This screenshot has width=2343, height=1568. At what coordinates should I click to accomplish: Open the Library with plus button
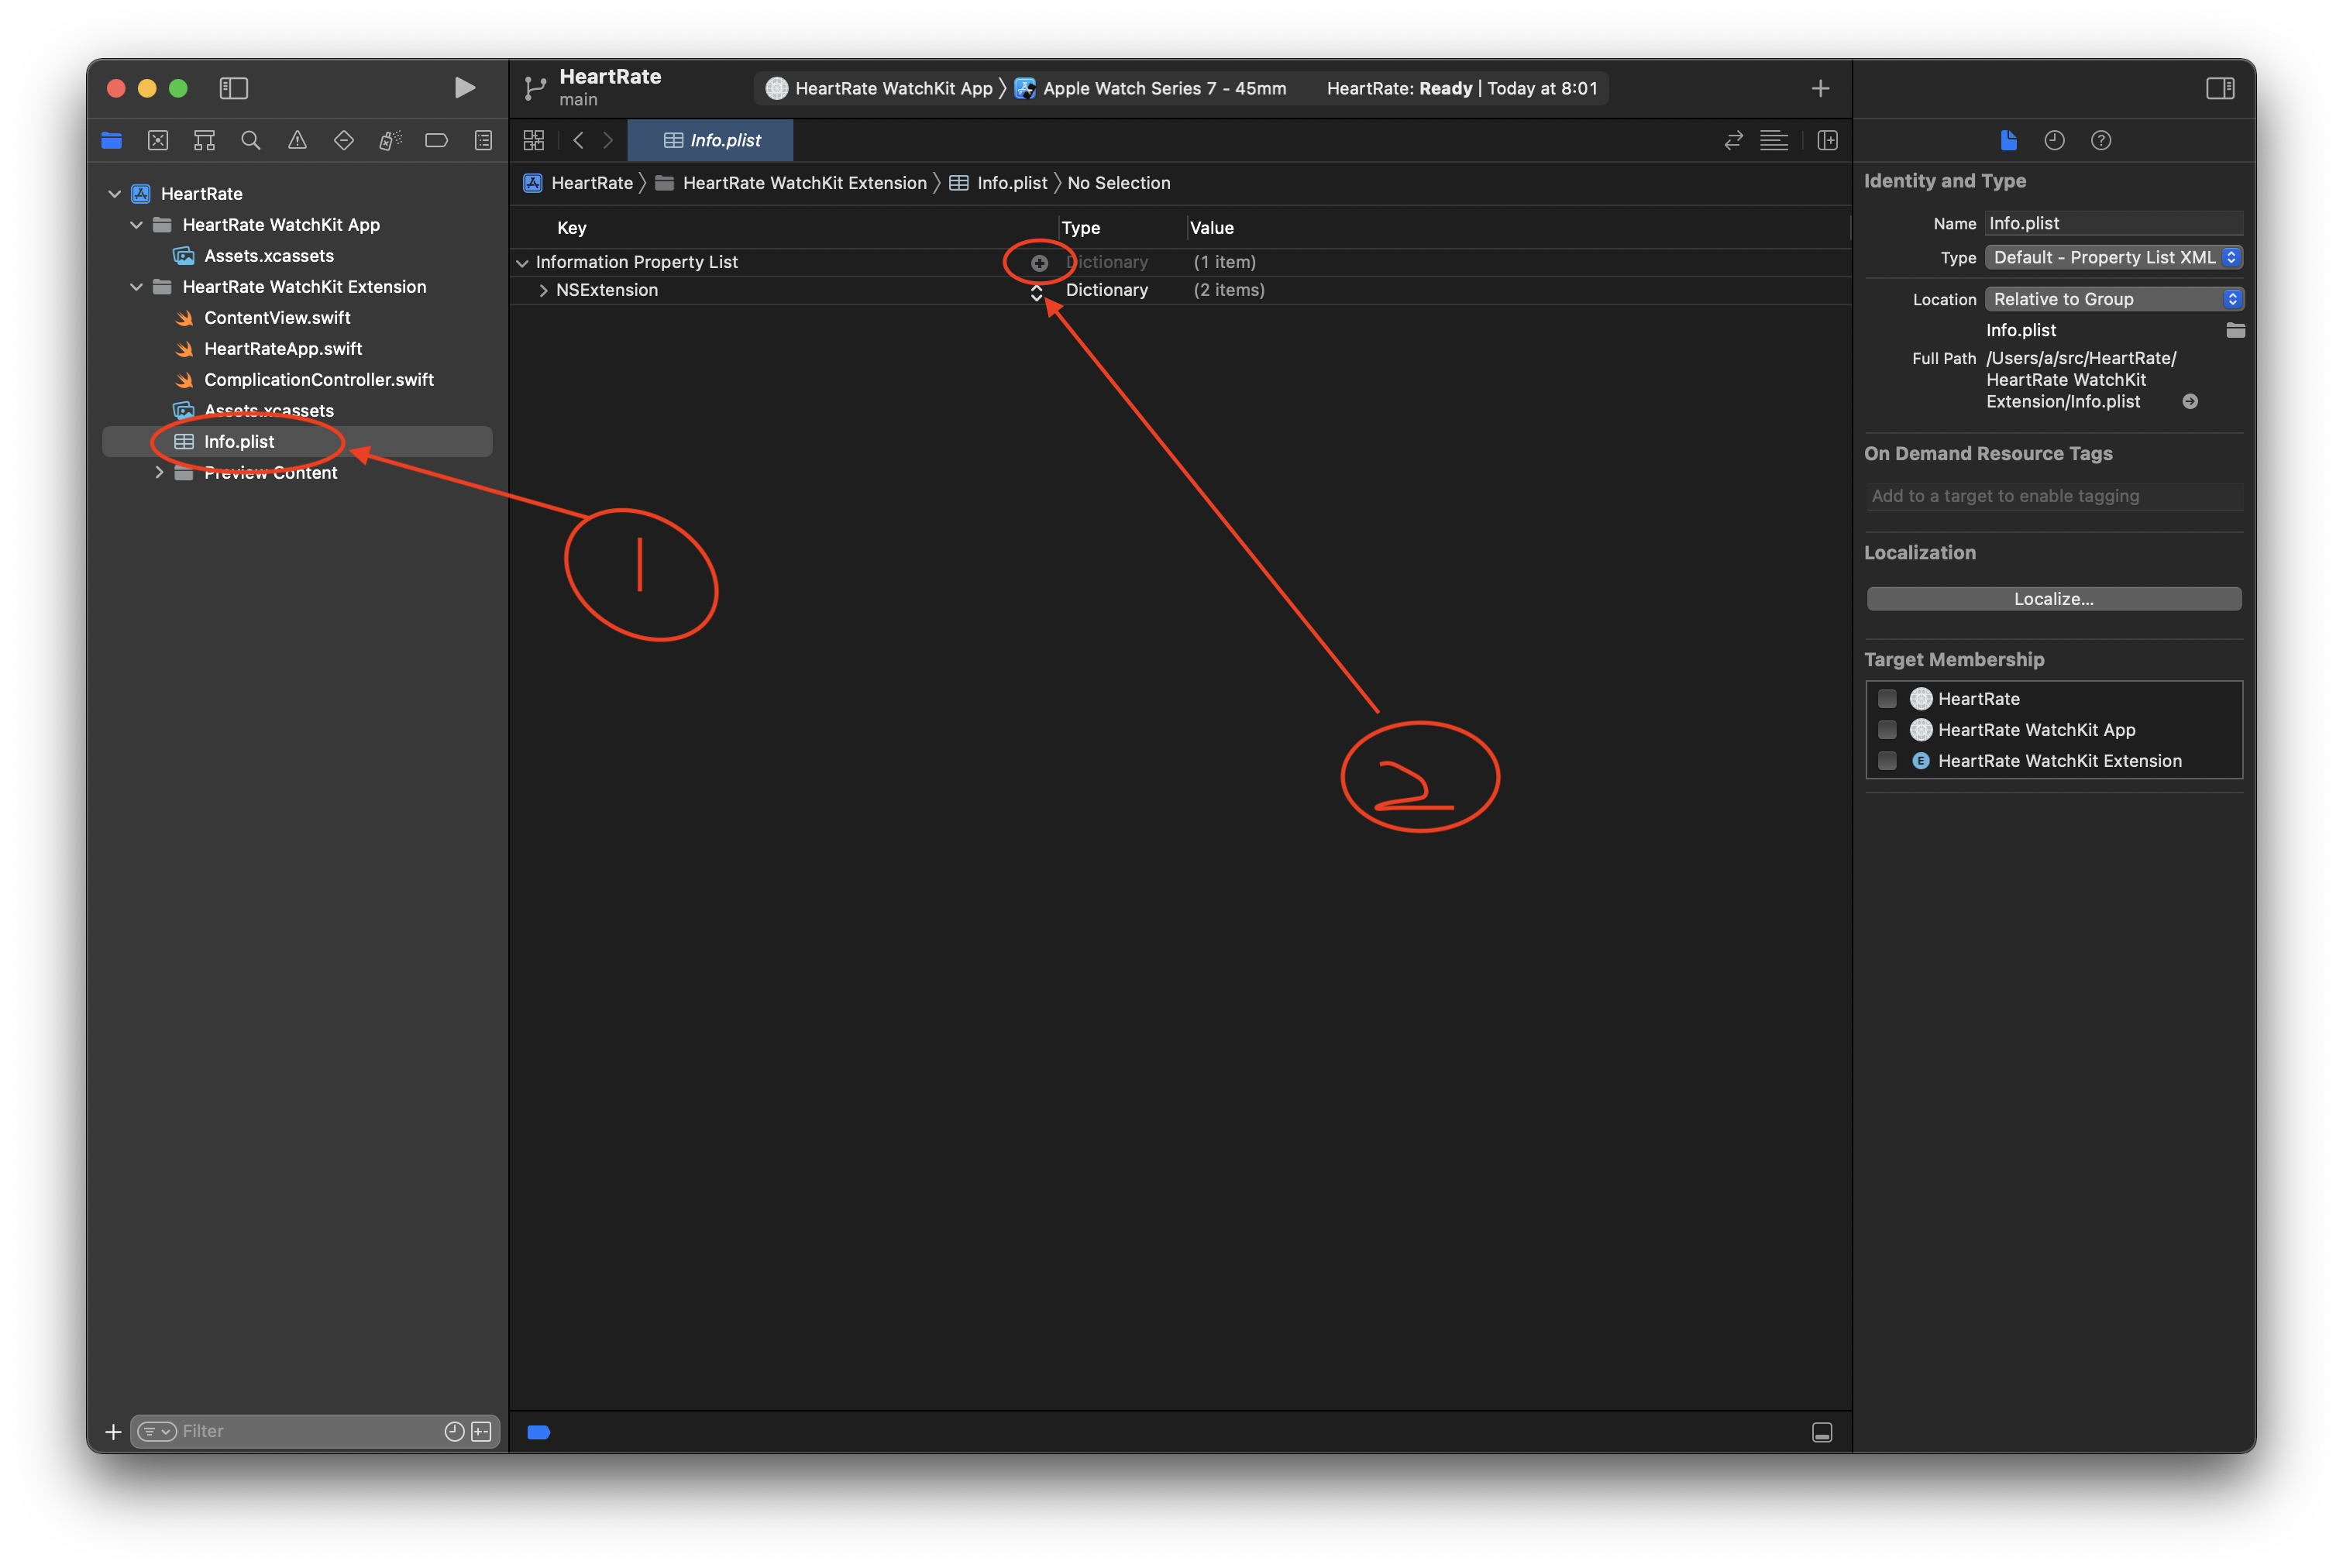1820,89
